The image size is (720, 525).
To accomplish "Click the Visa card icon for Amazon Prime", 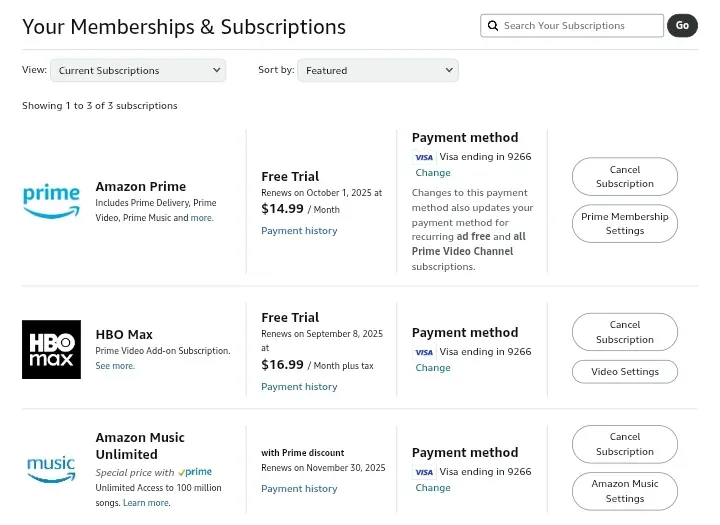I will coord(424,157).
